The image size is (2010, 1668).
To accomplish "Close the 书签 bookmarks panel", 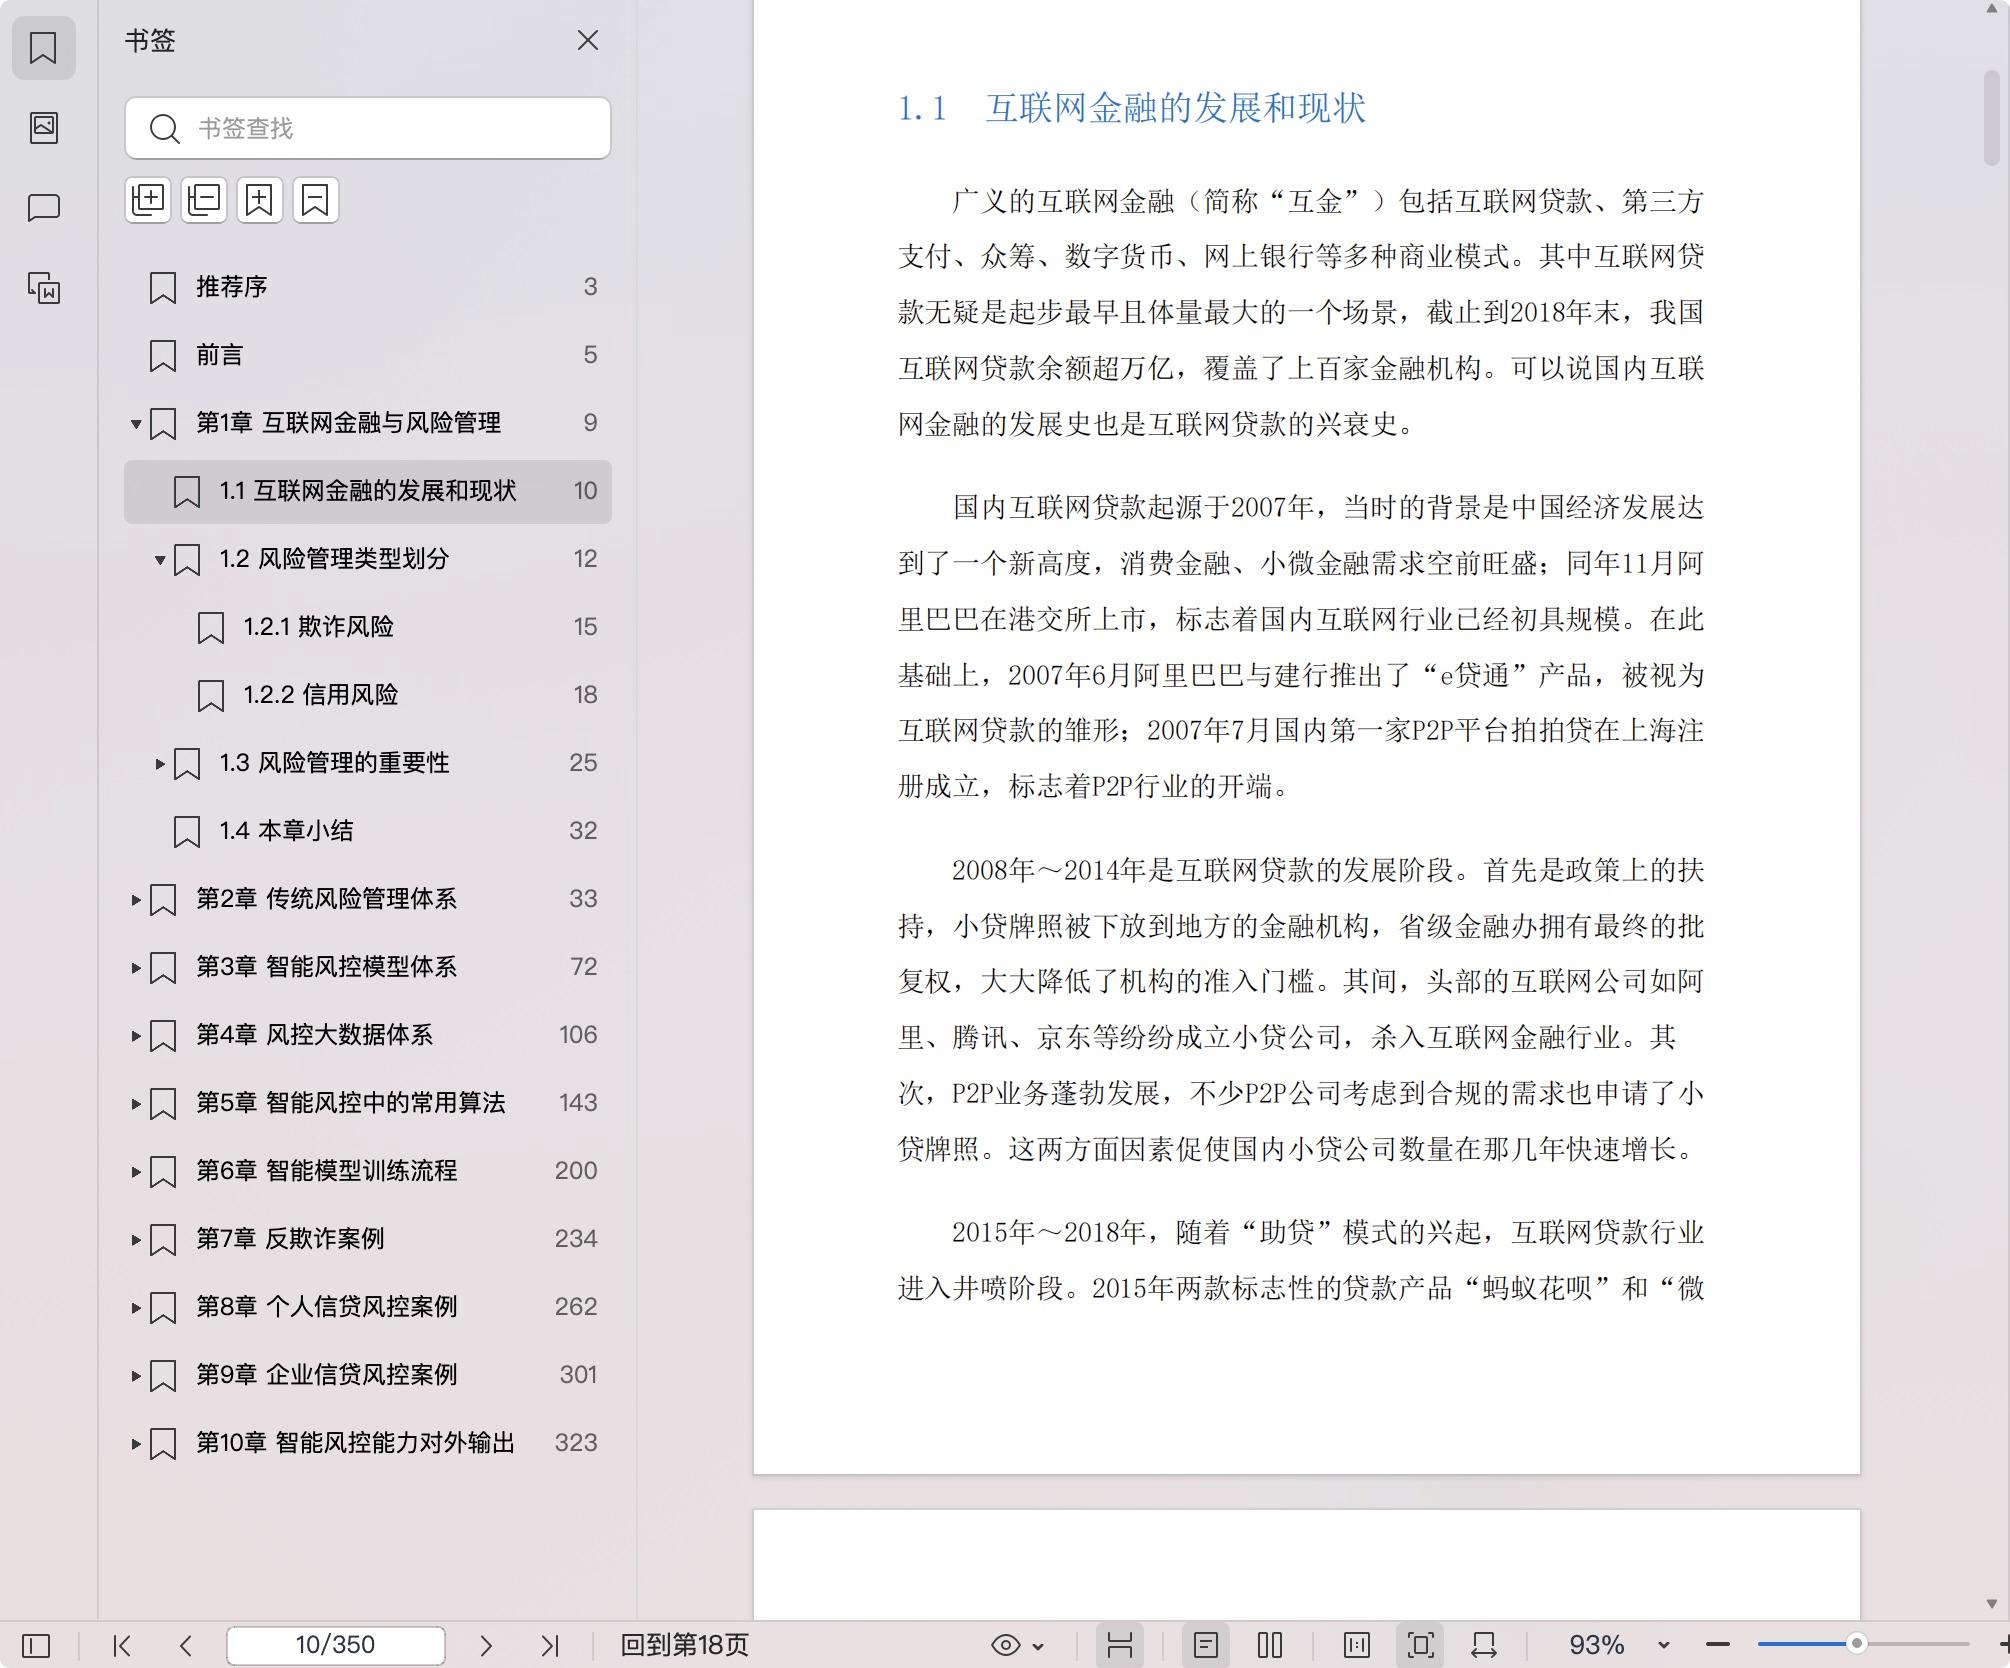I will click(x=588, y=40).
